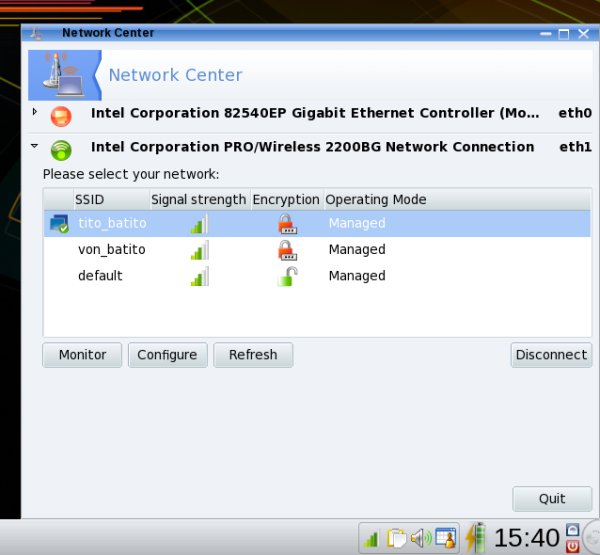Open the calendar organizer tray icon

(446, 538)
